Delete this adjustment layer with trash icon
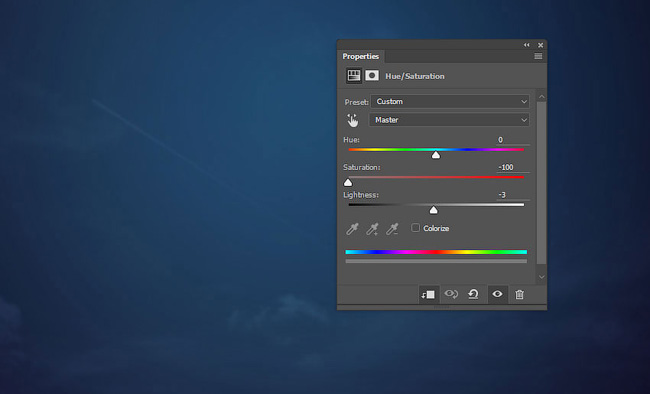 [519, 294]
